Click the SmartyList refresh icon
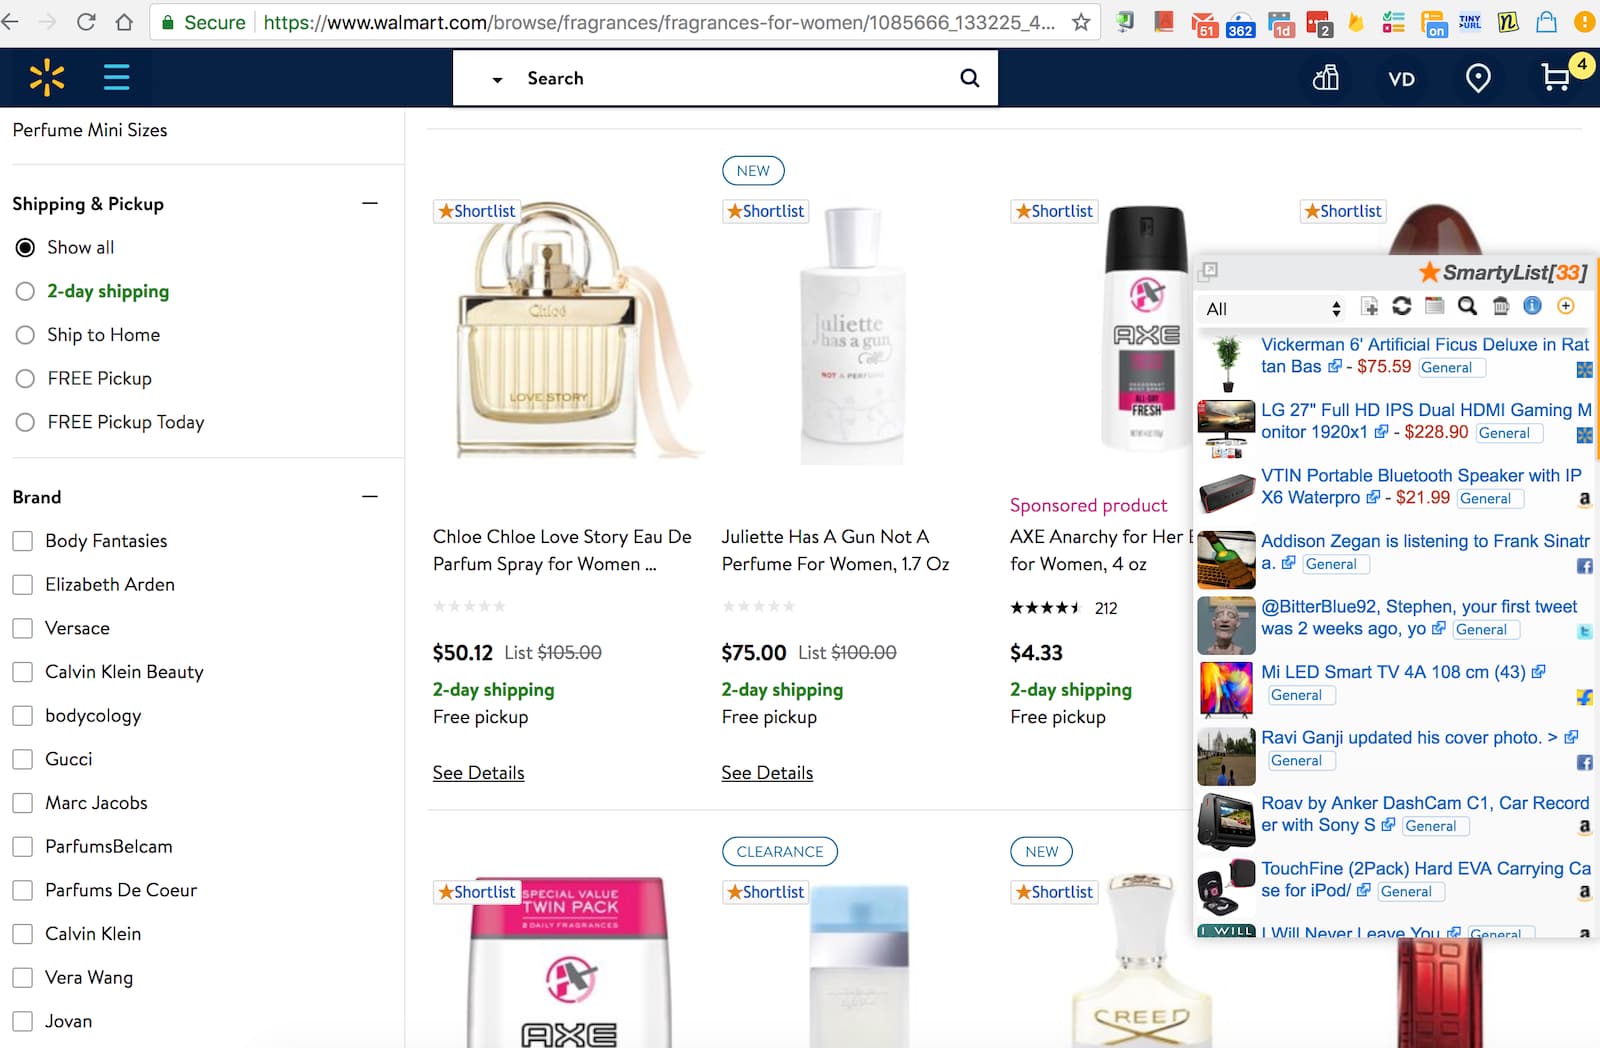 [1402, 306]
